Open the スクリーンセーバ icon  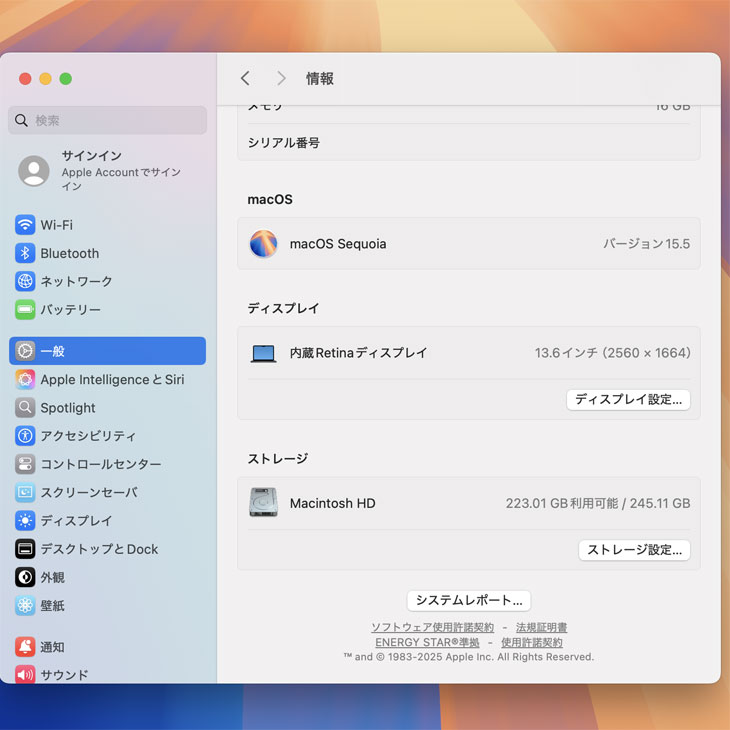(25, 493)
